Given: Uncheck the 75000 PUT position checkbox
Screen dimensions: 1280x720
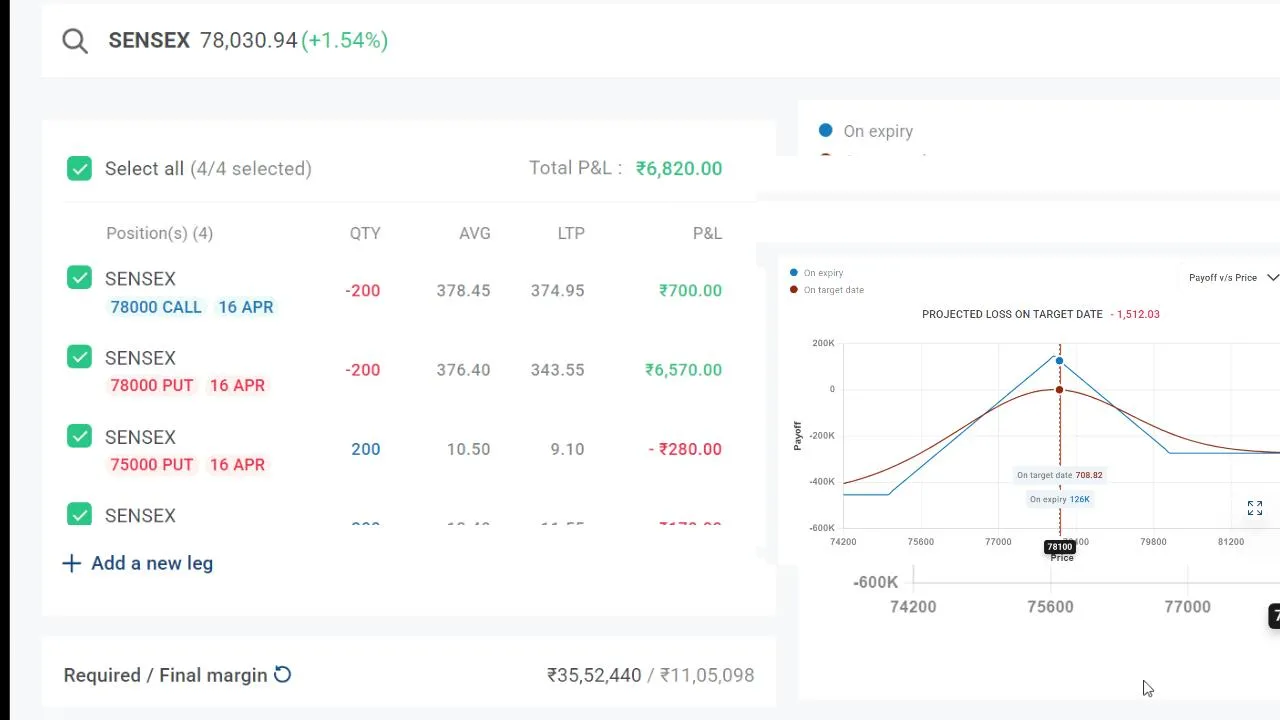Looking at the screenshot, I should coord(79,436).
